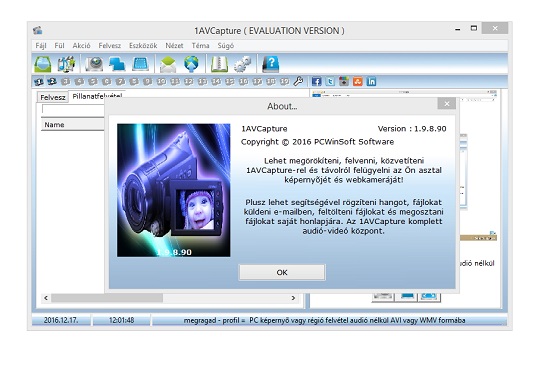Click the input field above Name column
The height and width of the screenshot is (372, 550).
tap(73, 109)
